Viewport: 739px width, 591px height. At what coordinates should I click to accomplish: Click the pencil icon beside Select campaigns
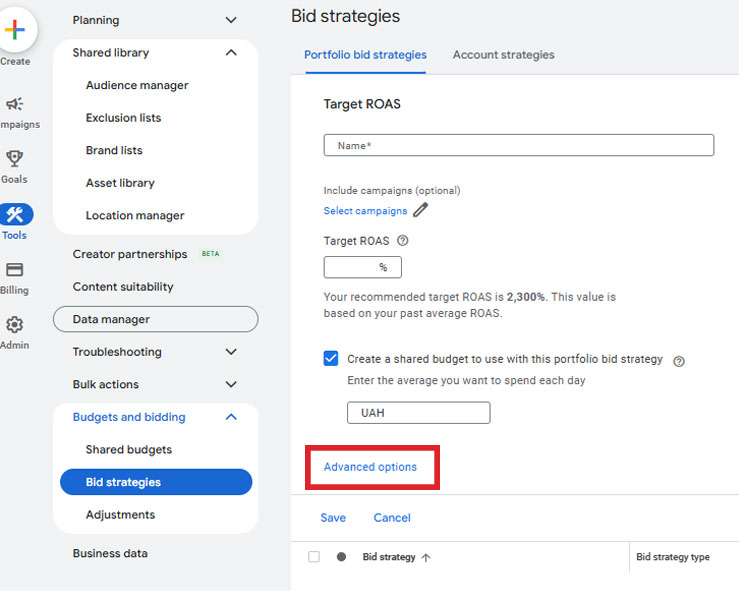pos(421,210)
